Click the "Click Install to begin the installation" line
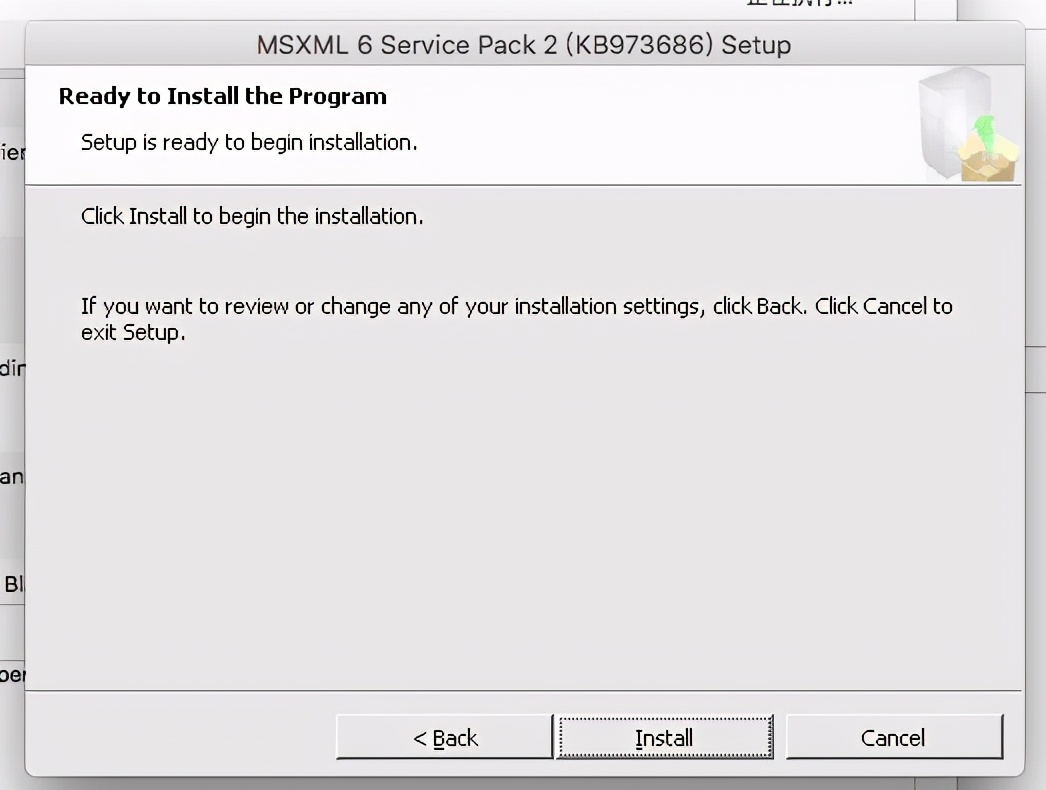The image size is (1046, 790). coord(252,216)
